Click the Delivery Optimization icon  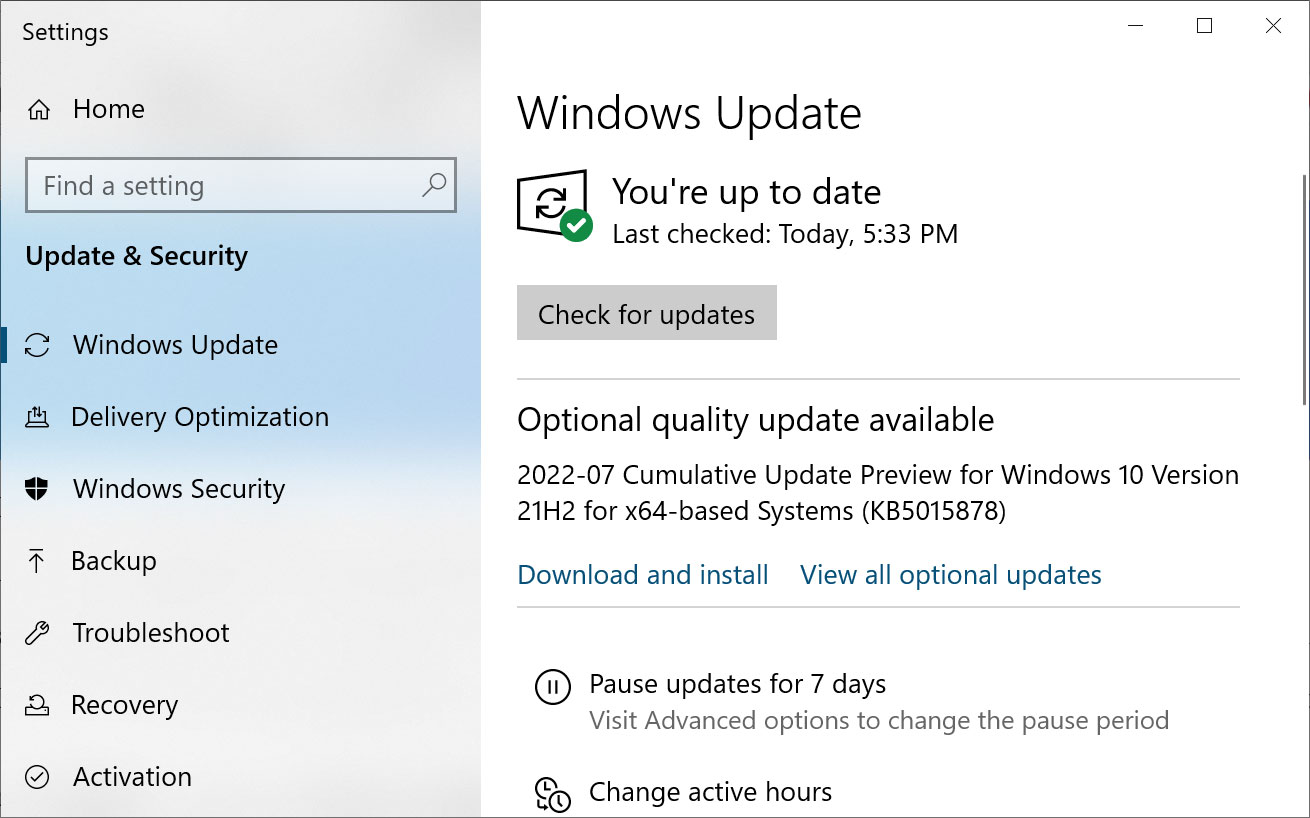tap(37, 417)
